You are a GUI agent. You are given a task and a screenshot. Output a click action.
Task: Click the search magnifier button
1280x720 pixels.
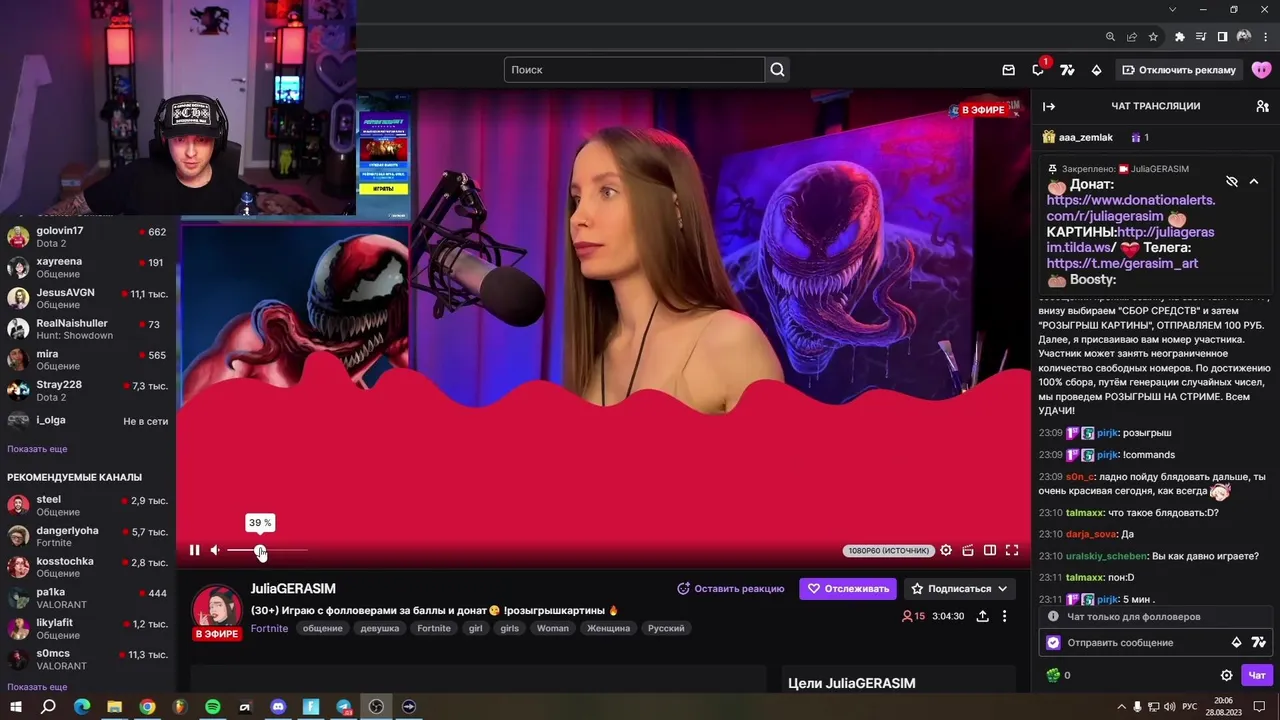tap(777, 70)
